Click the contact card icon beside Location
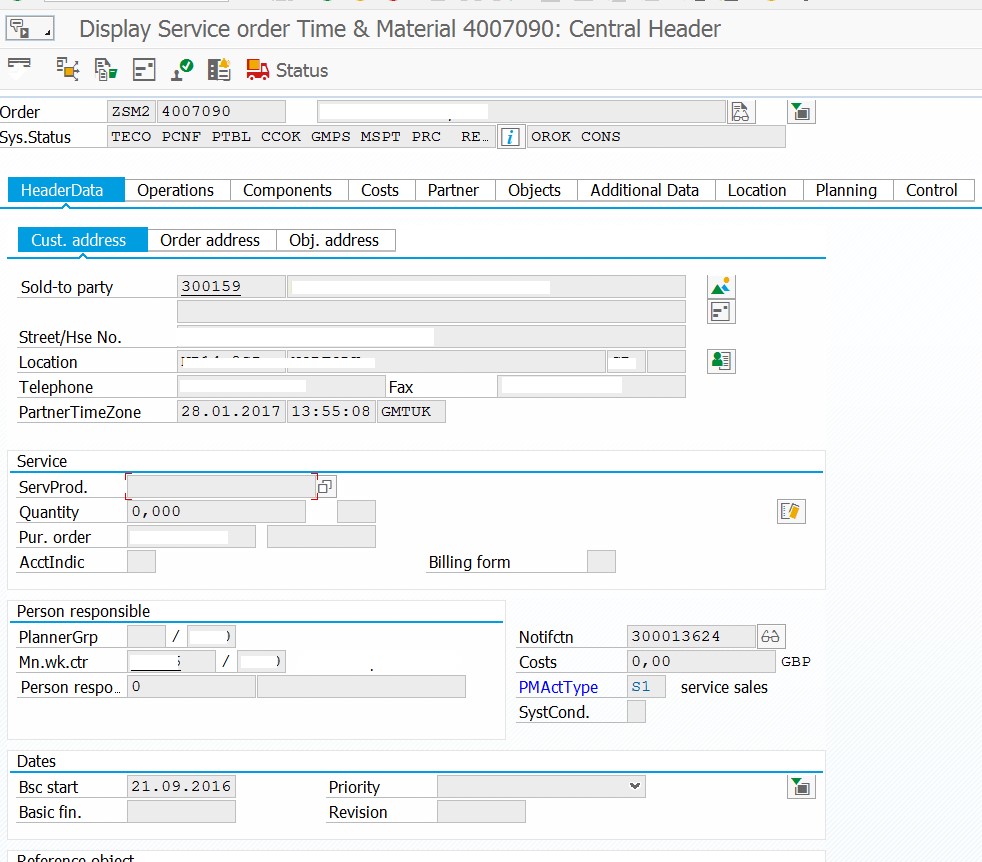Screen dimensions: 982x862 (721, 361)
